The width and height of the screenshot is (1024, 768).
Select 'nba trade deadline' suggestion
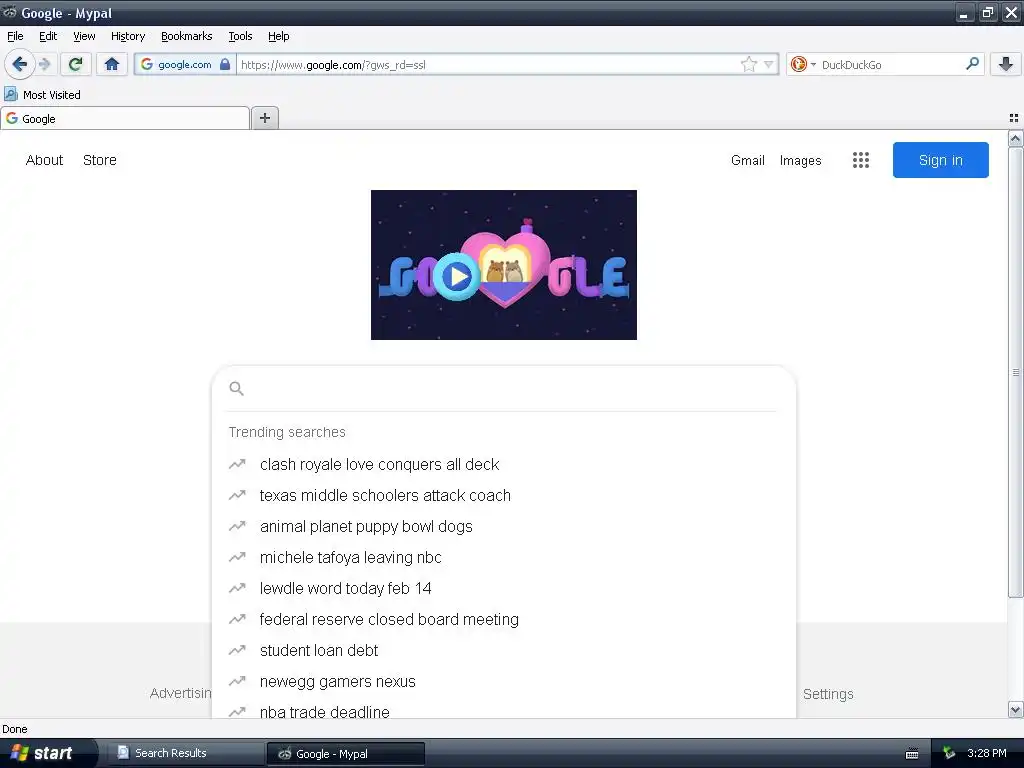(x=504, y=711)
